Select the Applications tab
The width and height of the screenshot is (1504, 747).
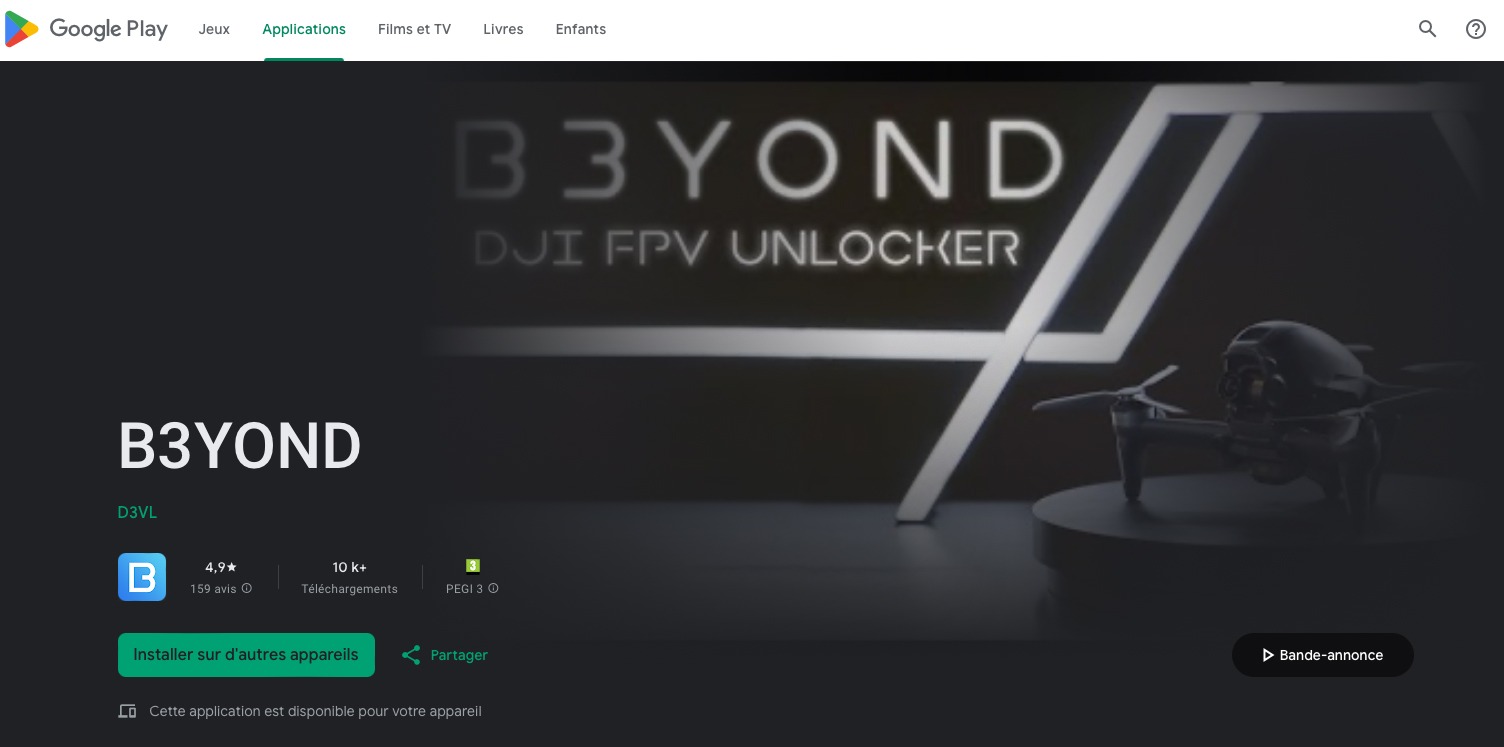(x=304, y=29)
